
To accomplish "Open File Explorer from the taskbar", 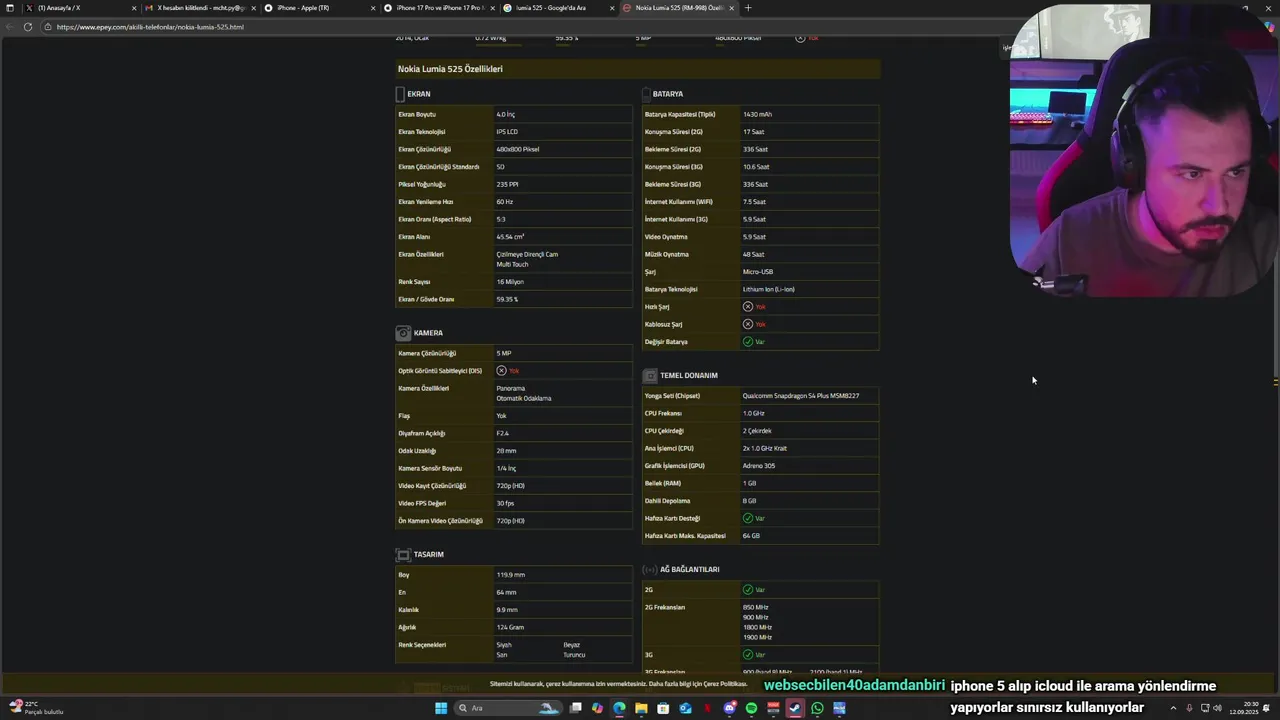I will [x=641, y=708].
